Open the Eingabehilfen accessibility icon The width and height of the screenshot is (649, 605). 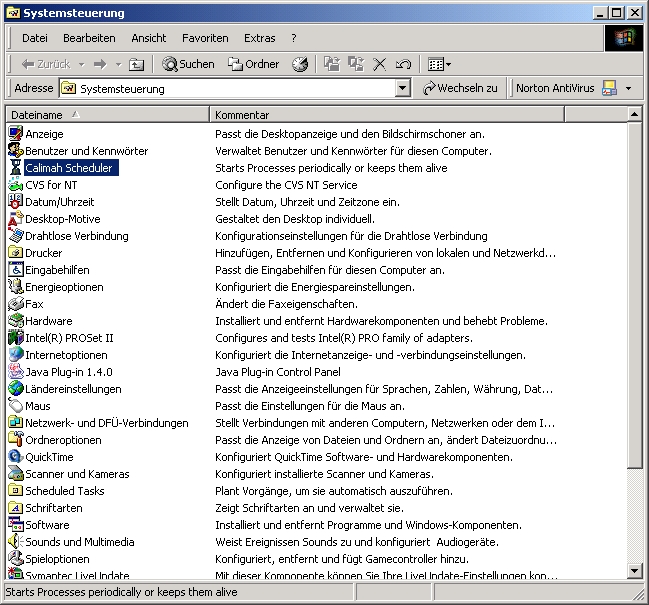click(x=16, y=269)
